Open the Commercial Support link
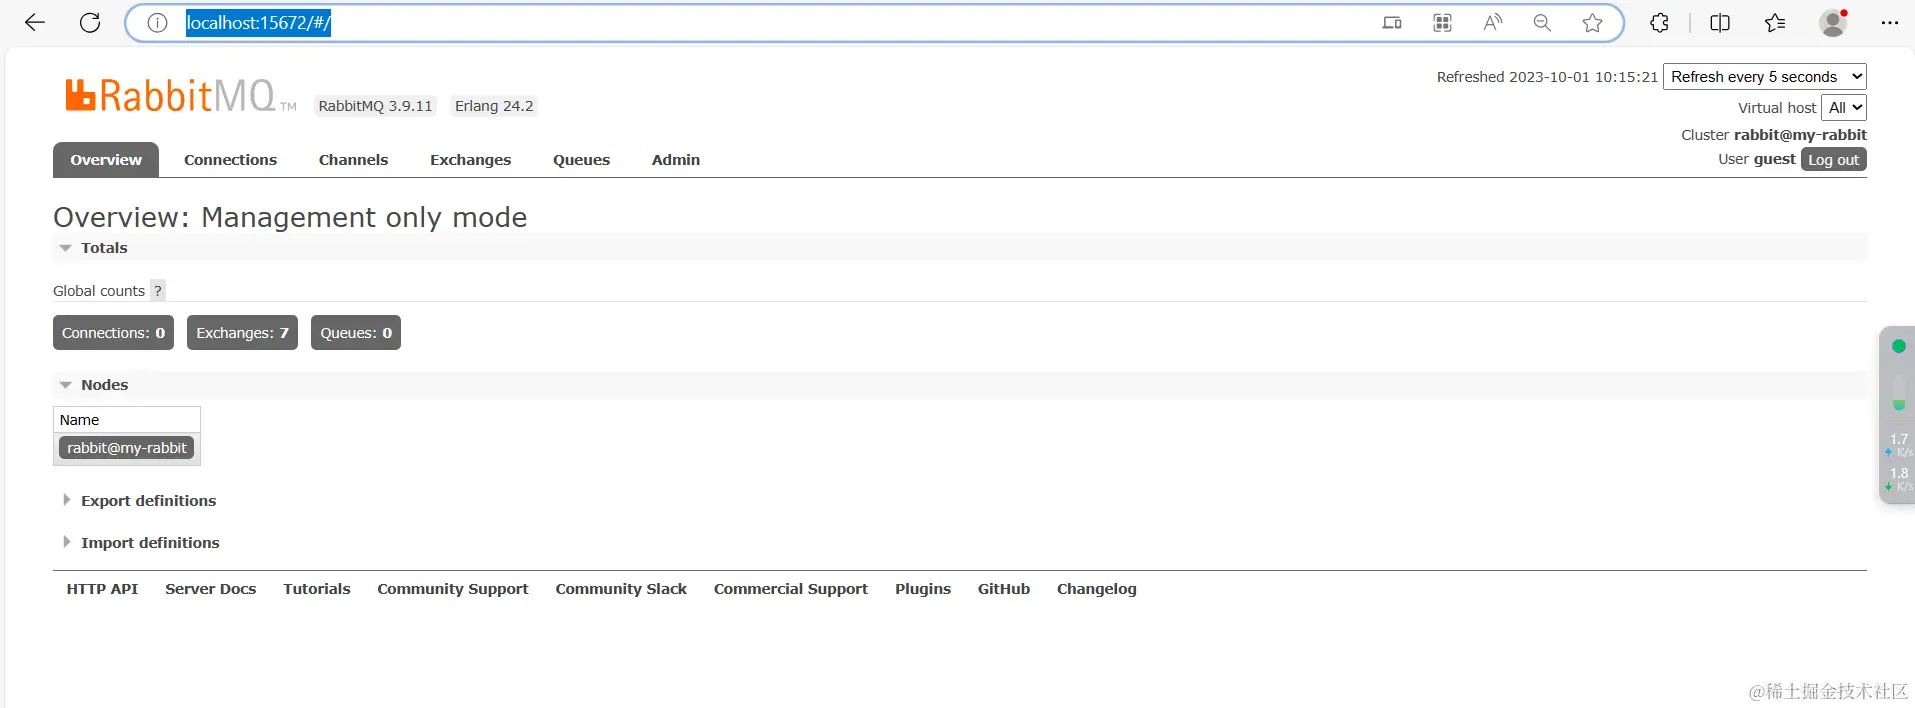Image resolution: width=1915 pixels, height=708 pixels. 791,589
